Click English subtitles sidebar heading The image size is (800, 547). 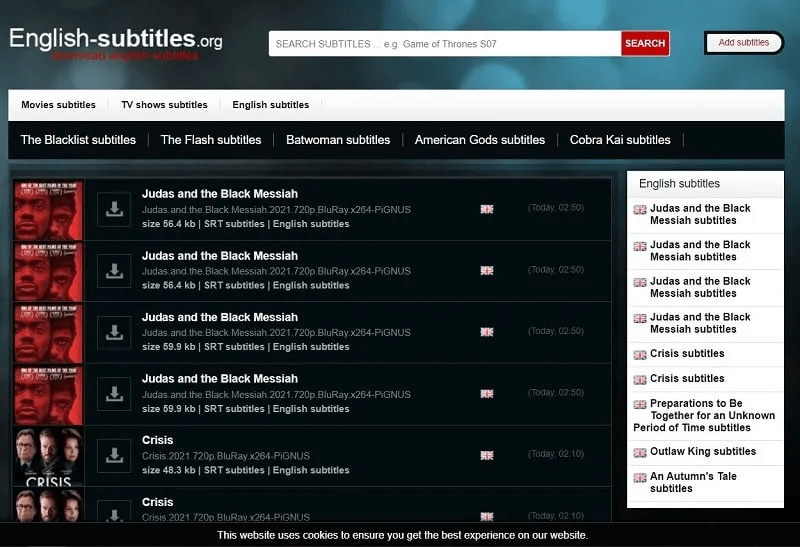(679, 184)
